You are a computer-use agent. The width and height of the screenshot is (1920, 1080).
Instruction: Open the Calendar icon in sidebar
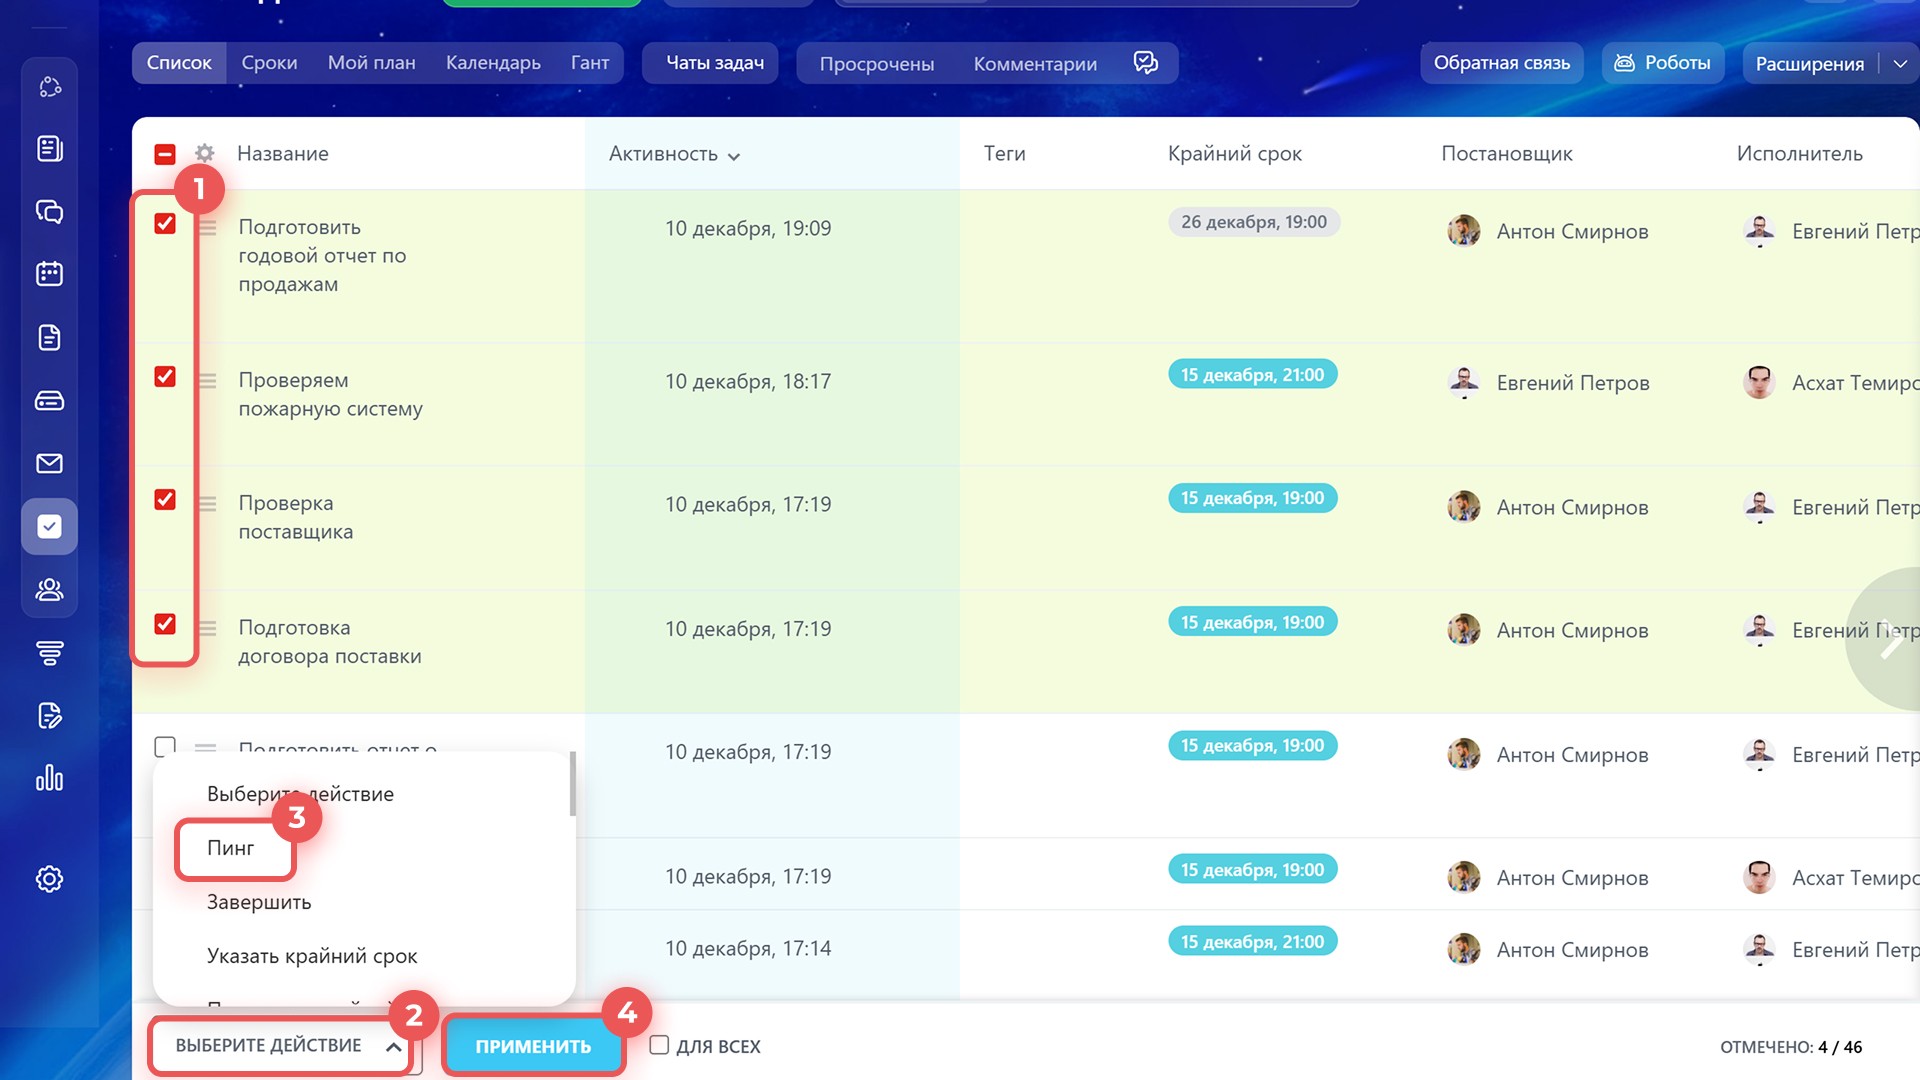[49, 274]
